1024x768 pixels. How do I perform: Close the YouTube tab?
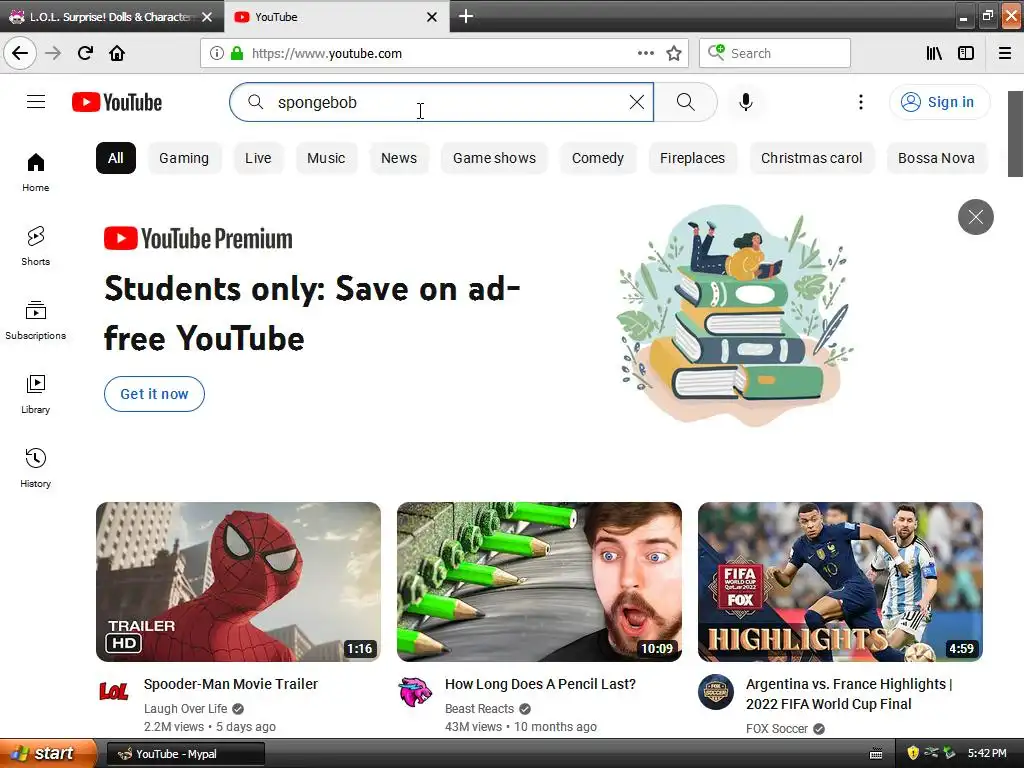click(x=432, y=17)
